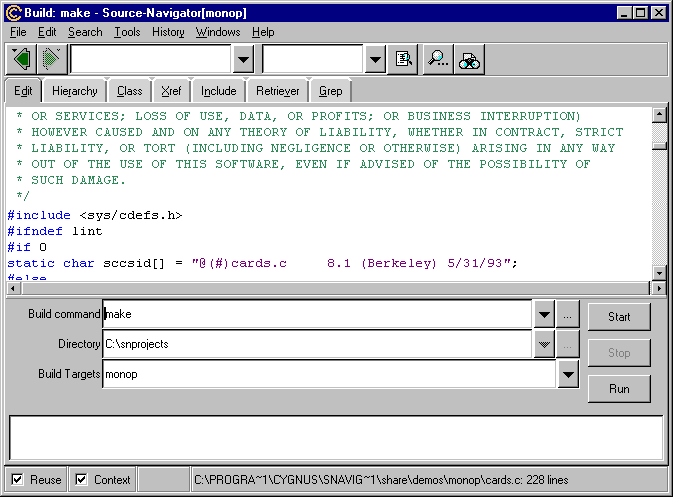Toggle the Context checkbox
This screenshot has width=673, height=501.
[x=82, y=479]
